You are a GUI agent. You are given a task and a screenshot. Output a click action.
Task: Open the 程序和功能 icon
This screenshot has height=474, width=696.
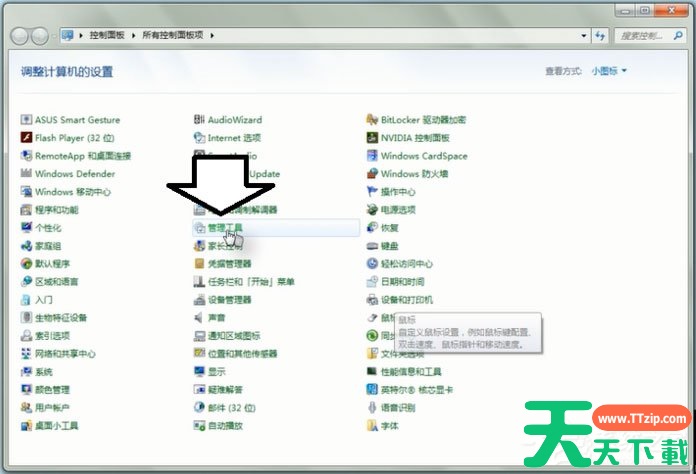coord(27,209)
